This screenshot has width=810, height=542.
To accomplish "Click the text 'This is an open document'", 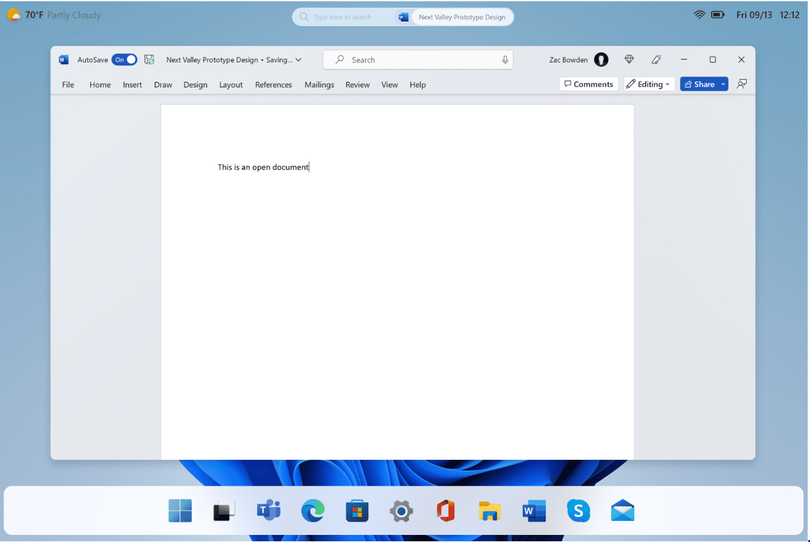I will 263,167.
